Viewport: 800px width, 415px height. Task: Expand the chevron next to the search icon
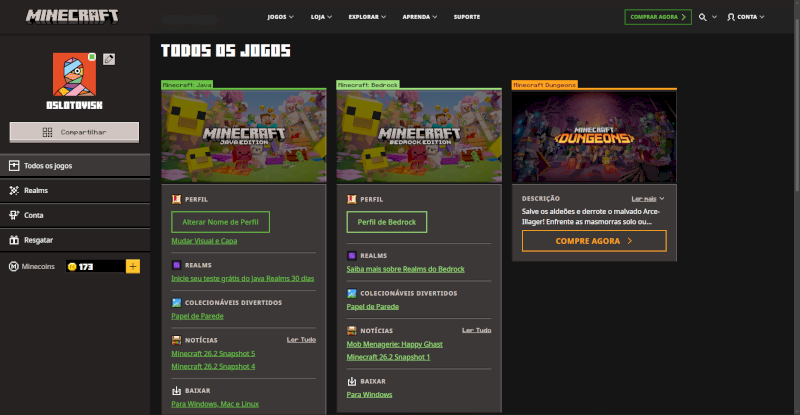(714, 17)
